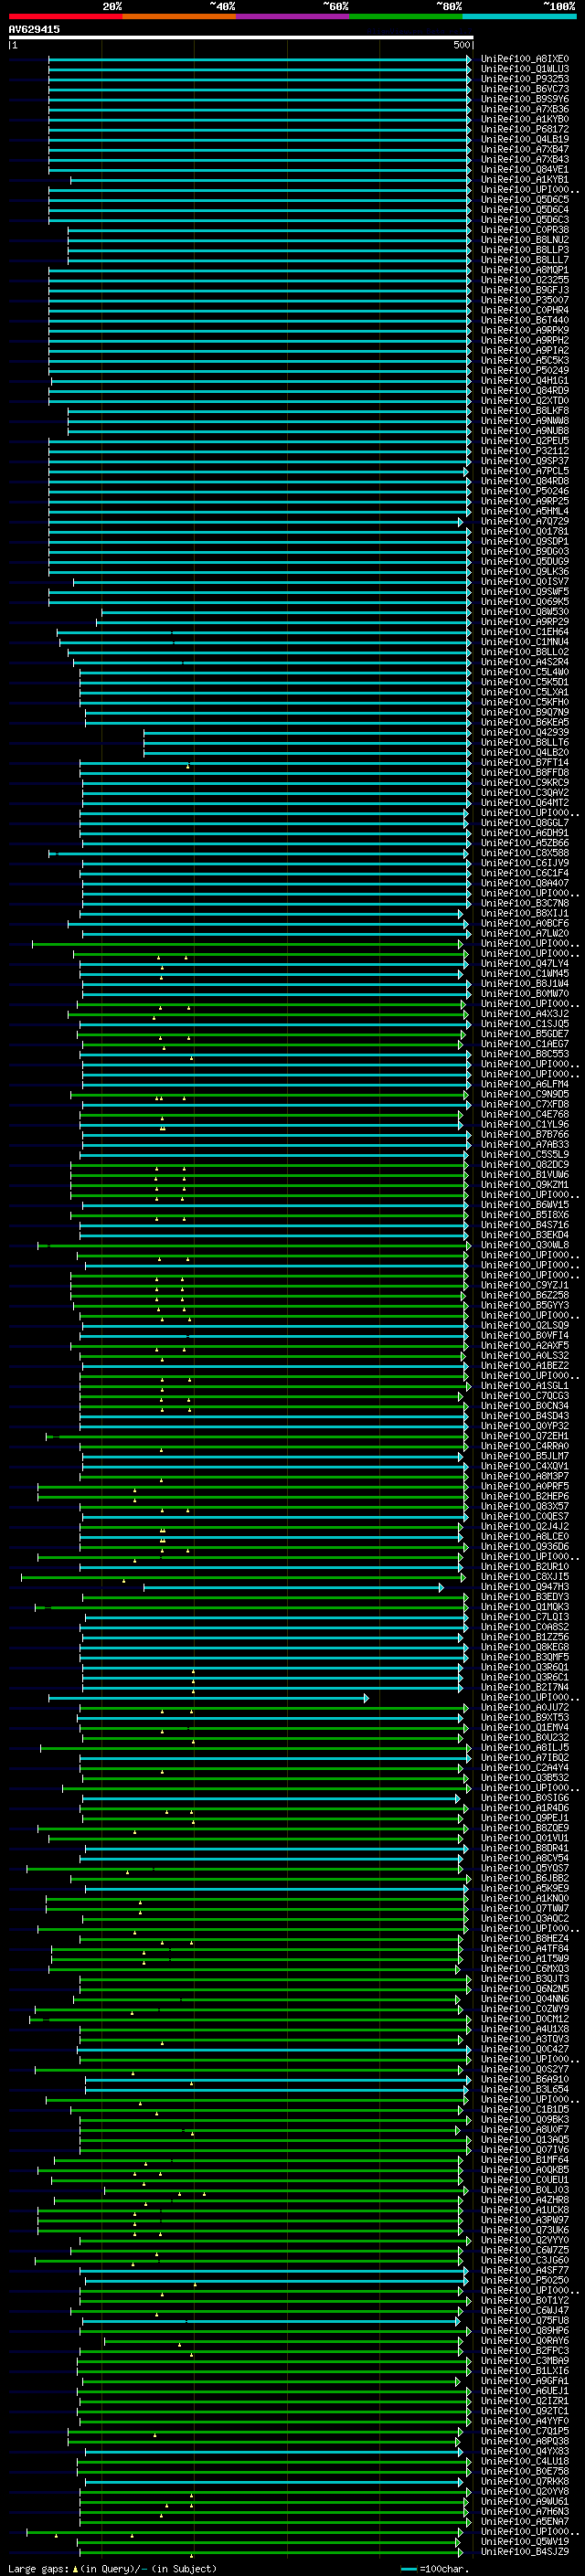Select the UniRef100_A8M3P7 label
The height and width of the screenshot is (2576, 585).
[x=525, y=1477]
